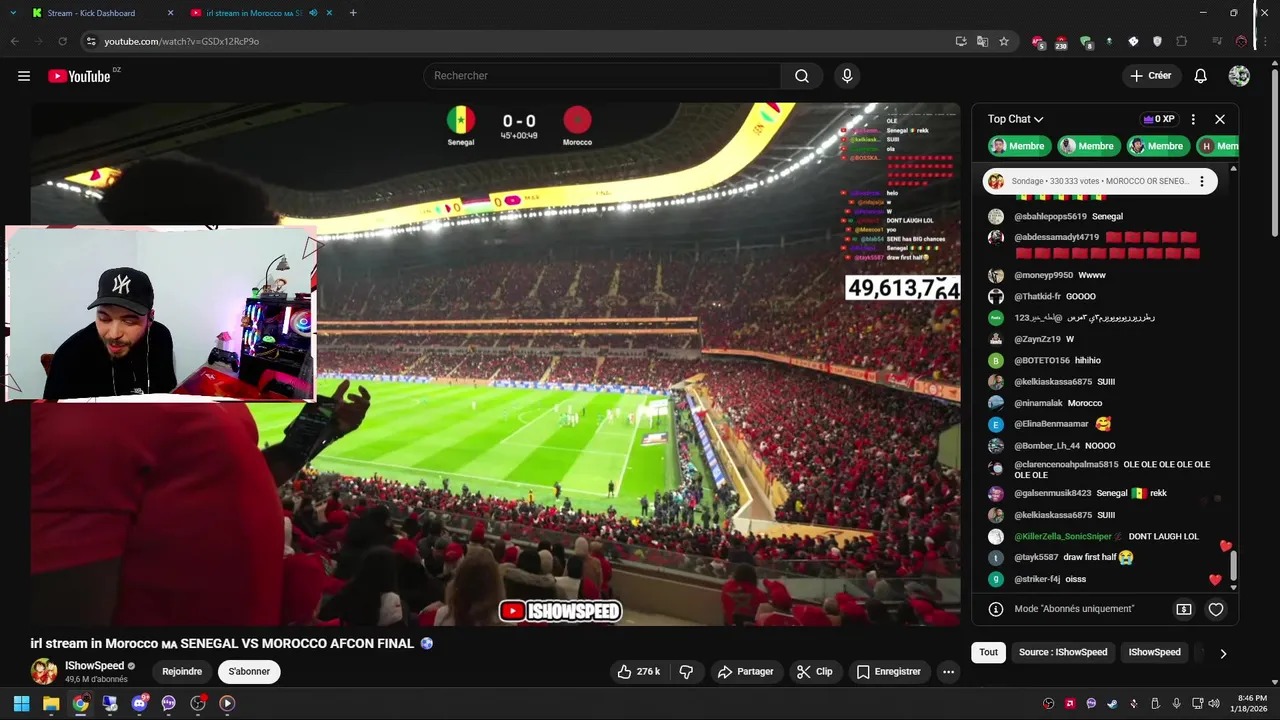Open the chat three-dot options menu
Screen dimensions: 1280x720
point(1193,119)
